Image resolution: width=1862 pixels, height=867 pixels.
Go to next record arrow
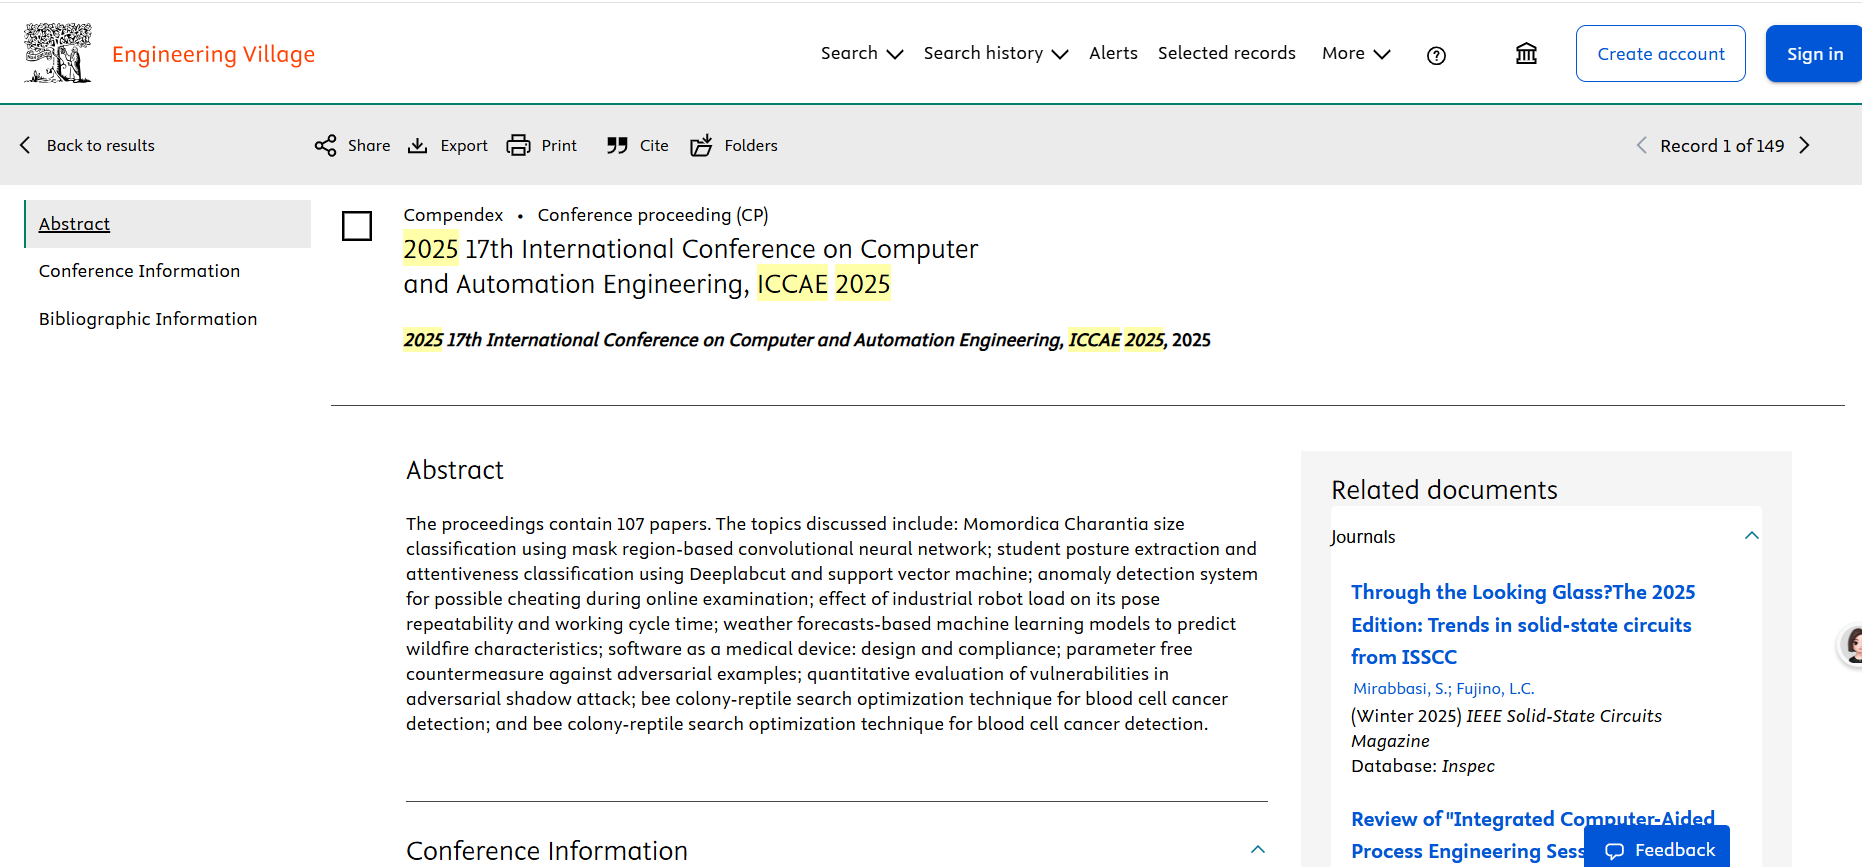point(1805,146)
